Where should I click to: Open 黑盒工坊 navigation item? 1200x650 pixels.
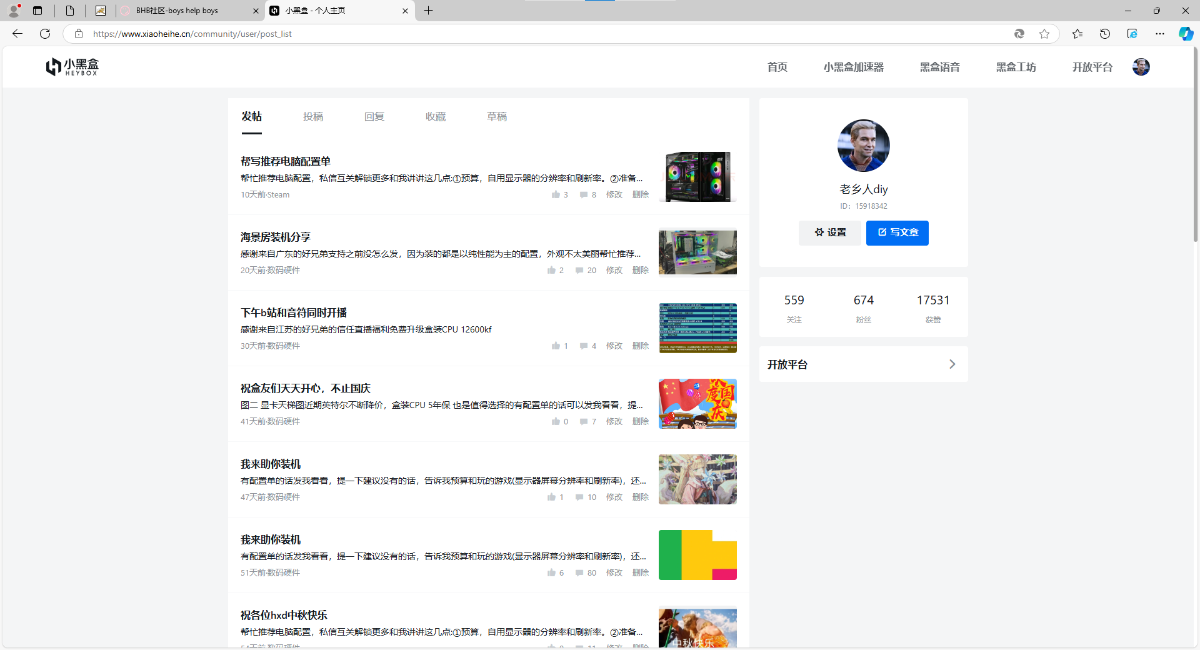(x=1016, y=67)
